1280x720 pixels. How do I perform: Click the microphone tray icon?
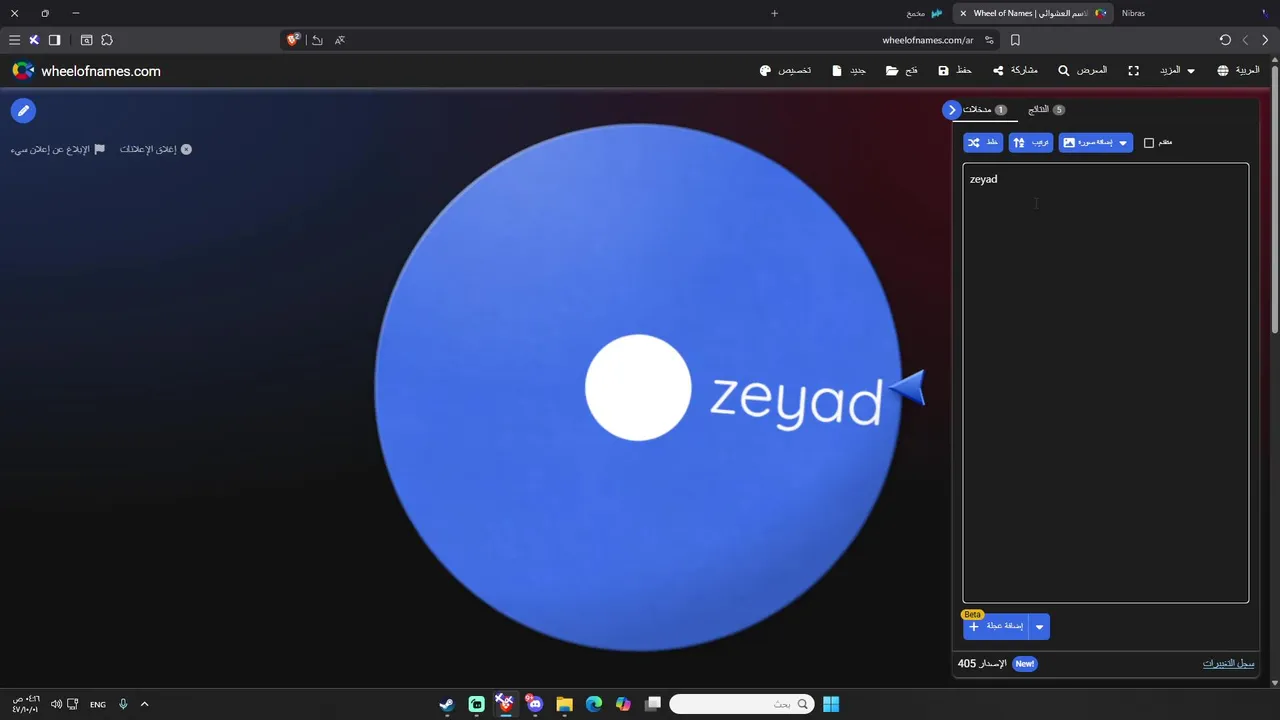click(x=123, y=704)
